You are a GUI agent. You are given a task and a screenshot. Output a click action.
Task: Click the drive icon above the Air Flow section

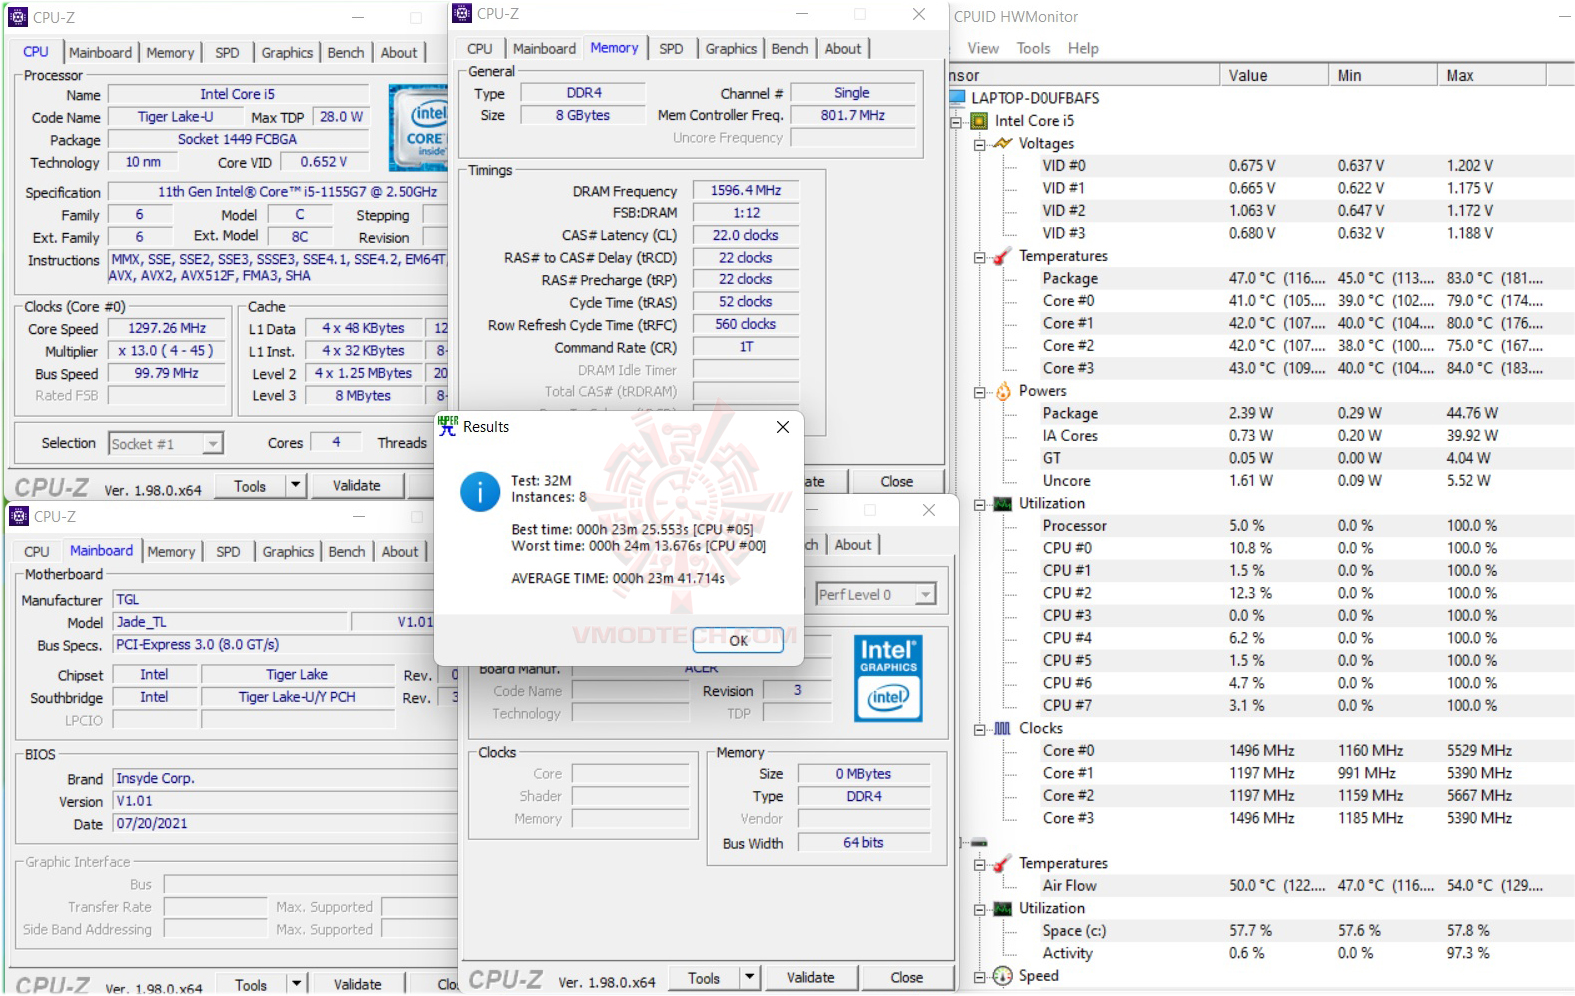click(980, 842)
